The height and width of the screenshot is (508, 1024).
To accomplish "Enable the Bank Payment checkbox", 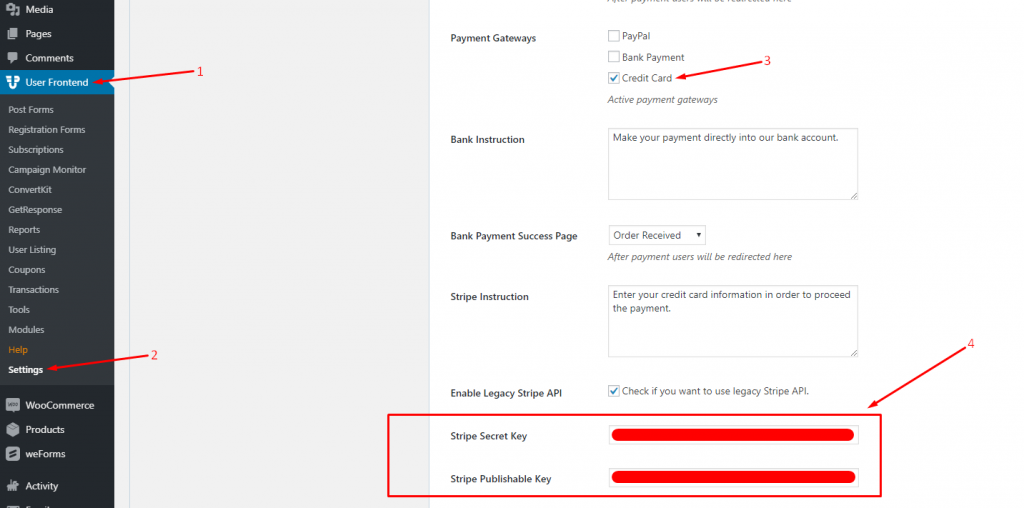I will [613, 57].
